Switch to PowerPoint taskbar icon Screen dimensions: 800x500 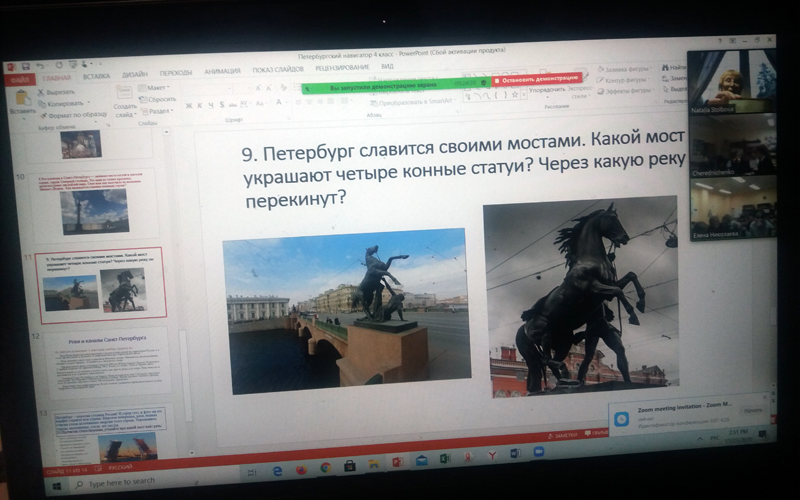tap(397, 462)
